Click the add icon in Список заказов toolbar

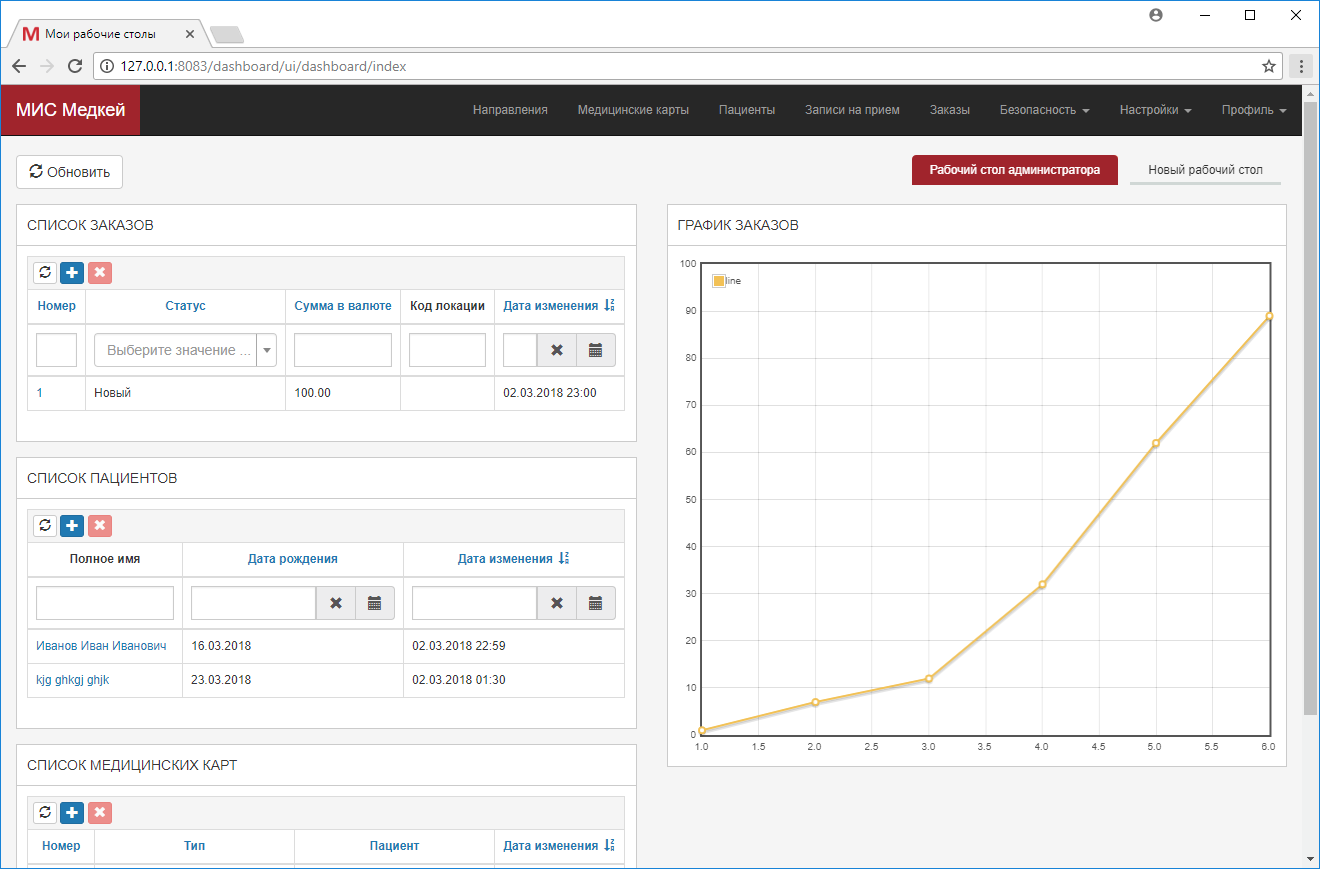71,272
